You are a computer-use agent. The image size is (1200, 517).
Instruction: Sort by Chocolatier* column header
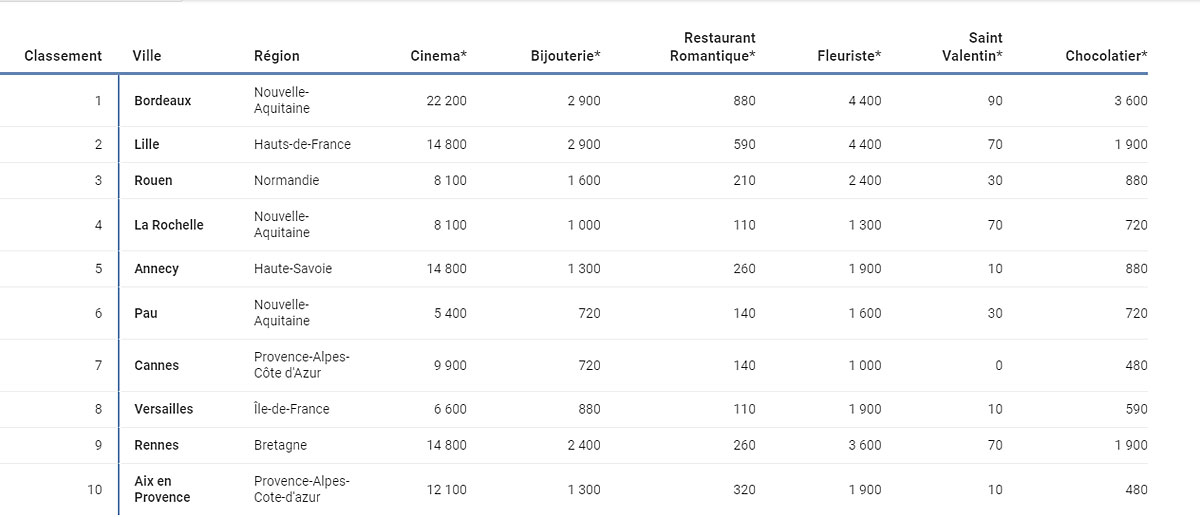point(1106,56)
